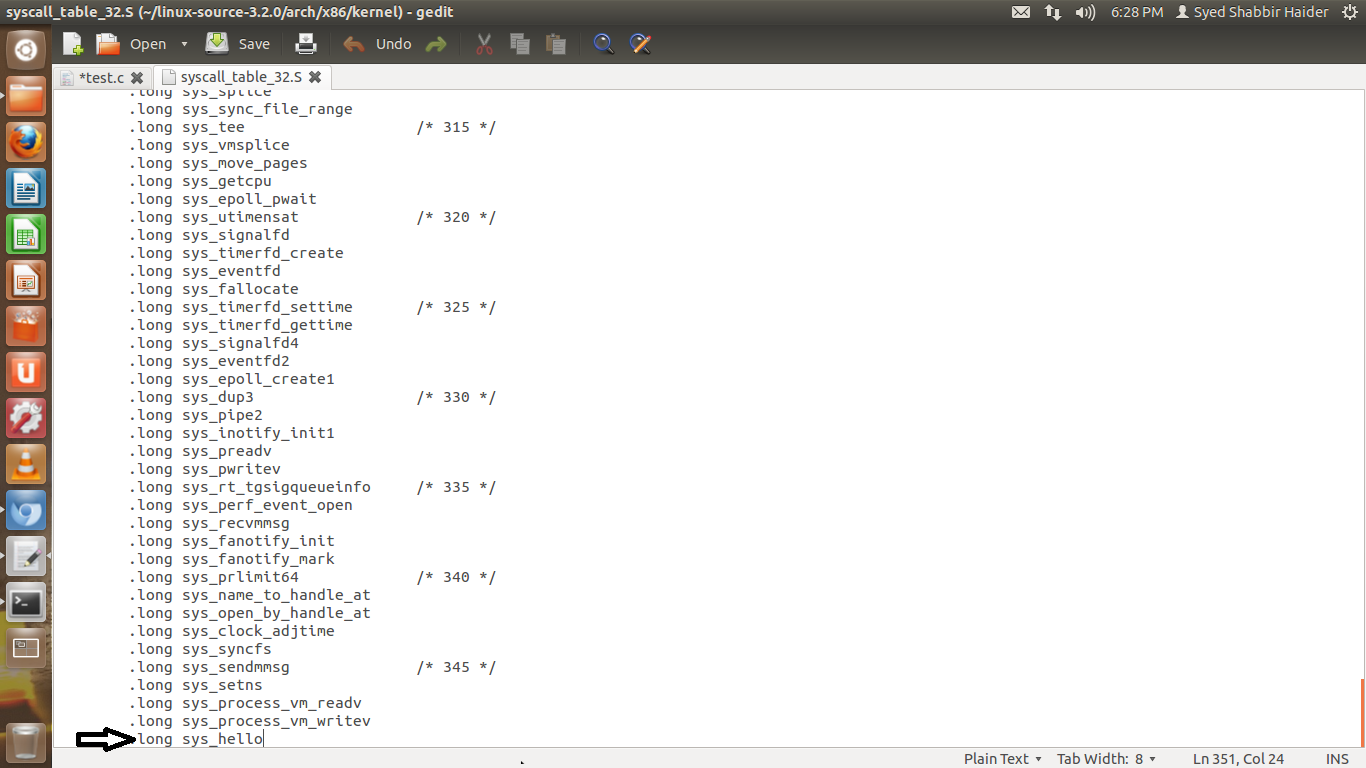Switch to the *test.c tab
1366x768 pixels.
coord(100,77)
